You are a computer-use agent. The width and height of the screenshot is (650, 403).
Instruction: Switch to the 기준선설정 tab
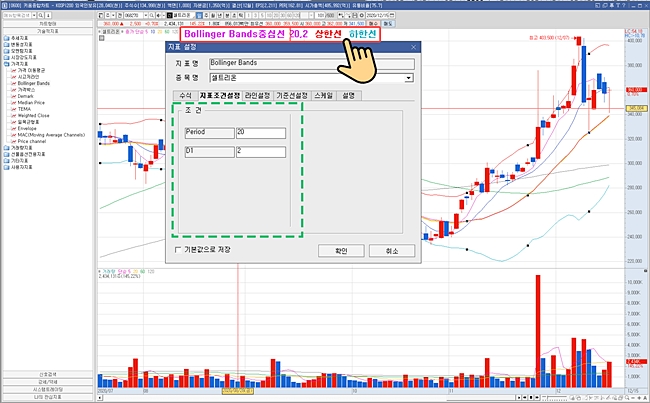coord(292,96)
